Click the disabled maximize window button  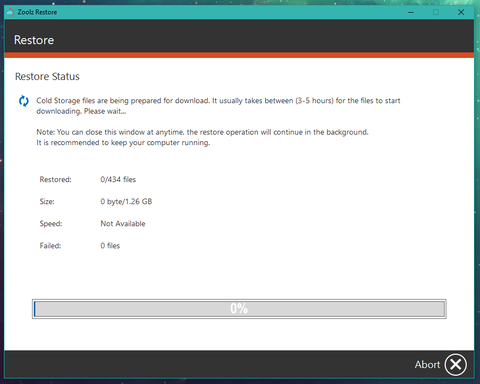pyautogui.click(x=436, y=12)
